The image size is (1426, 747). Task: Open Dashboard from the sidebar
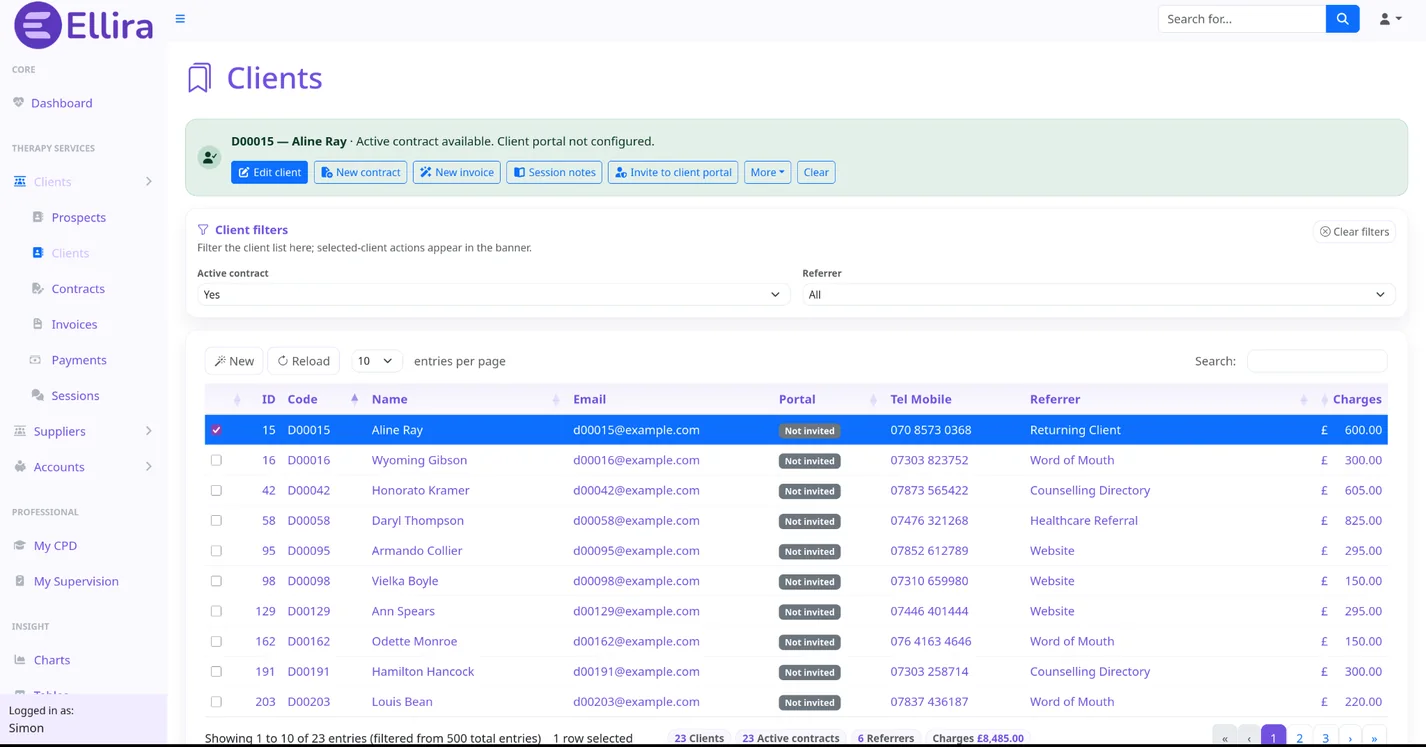pyautogui.click(x=62, y=103)
